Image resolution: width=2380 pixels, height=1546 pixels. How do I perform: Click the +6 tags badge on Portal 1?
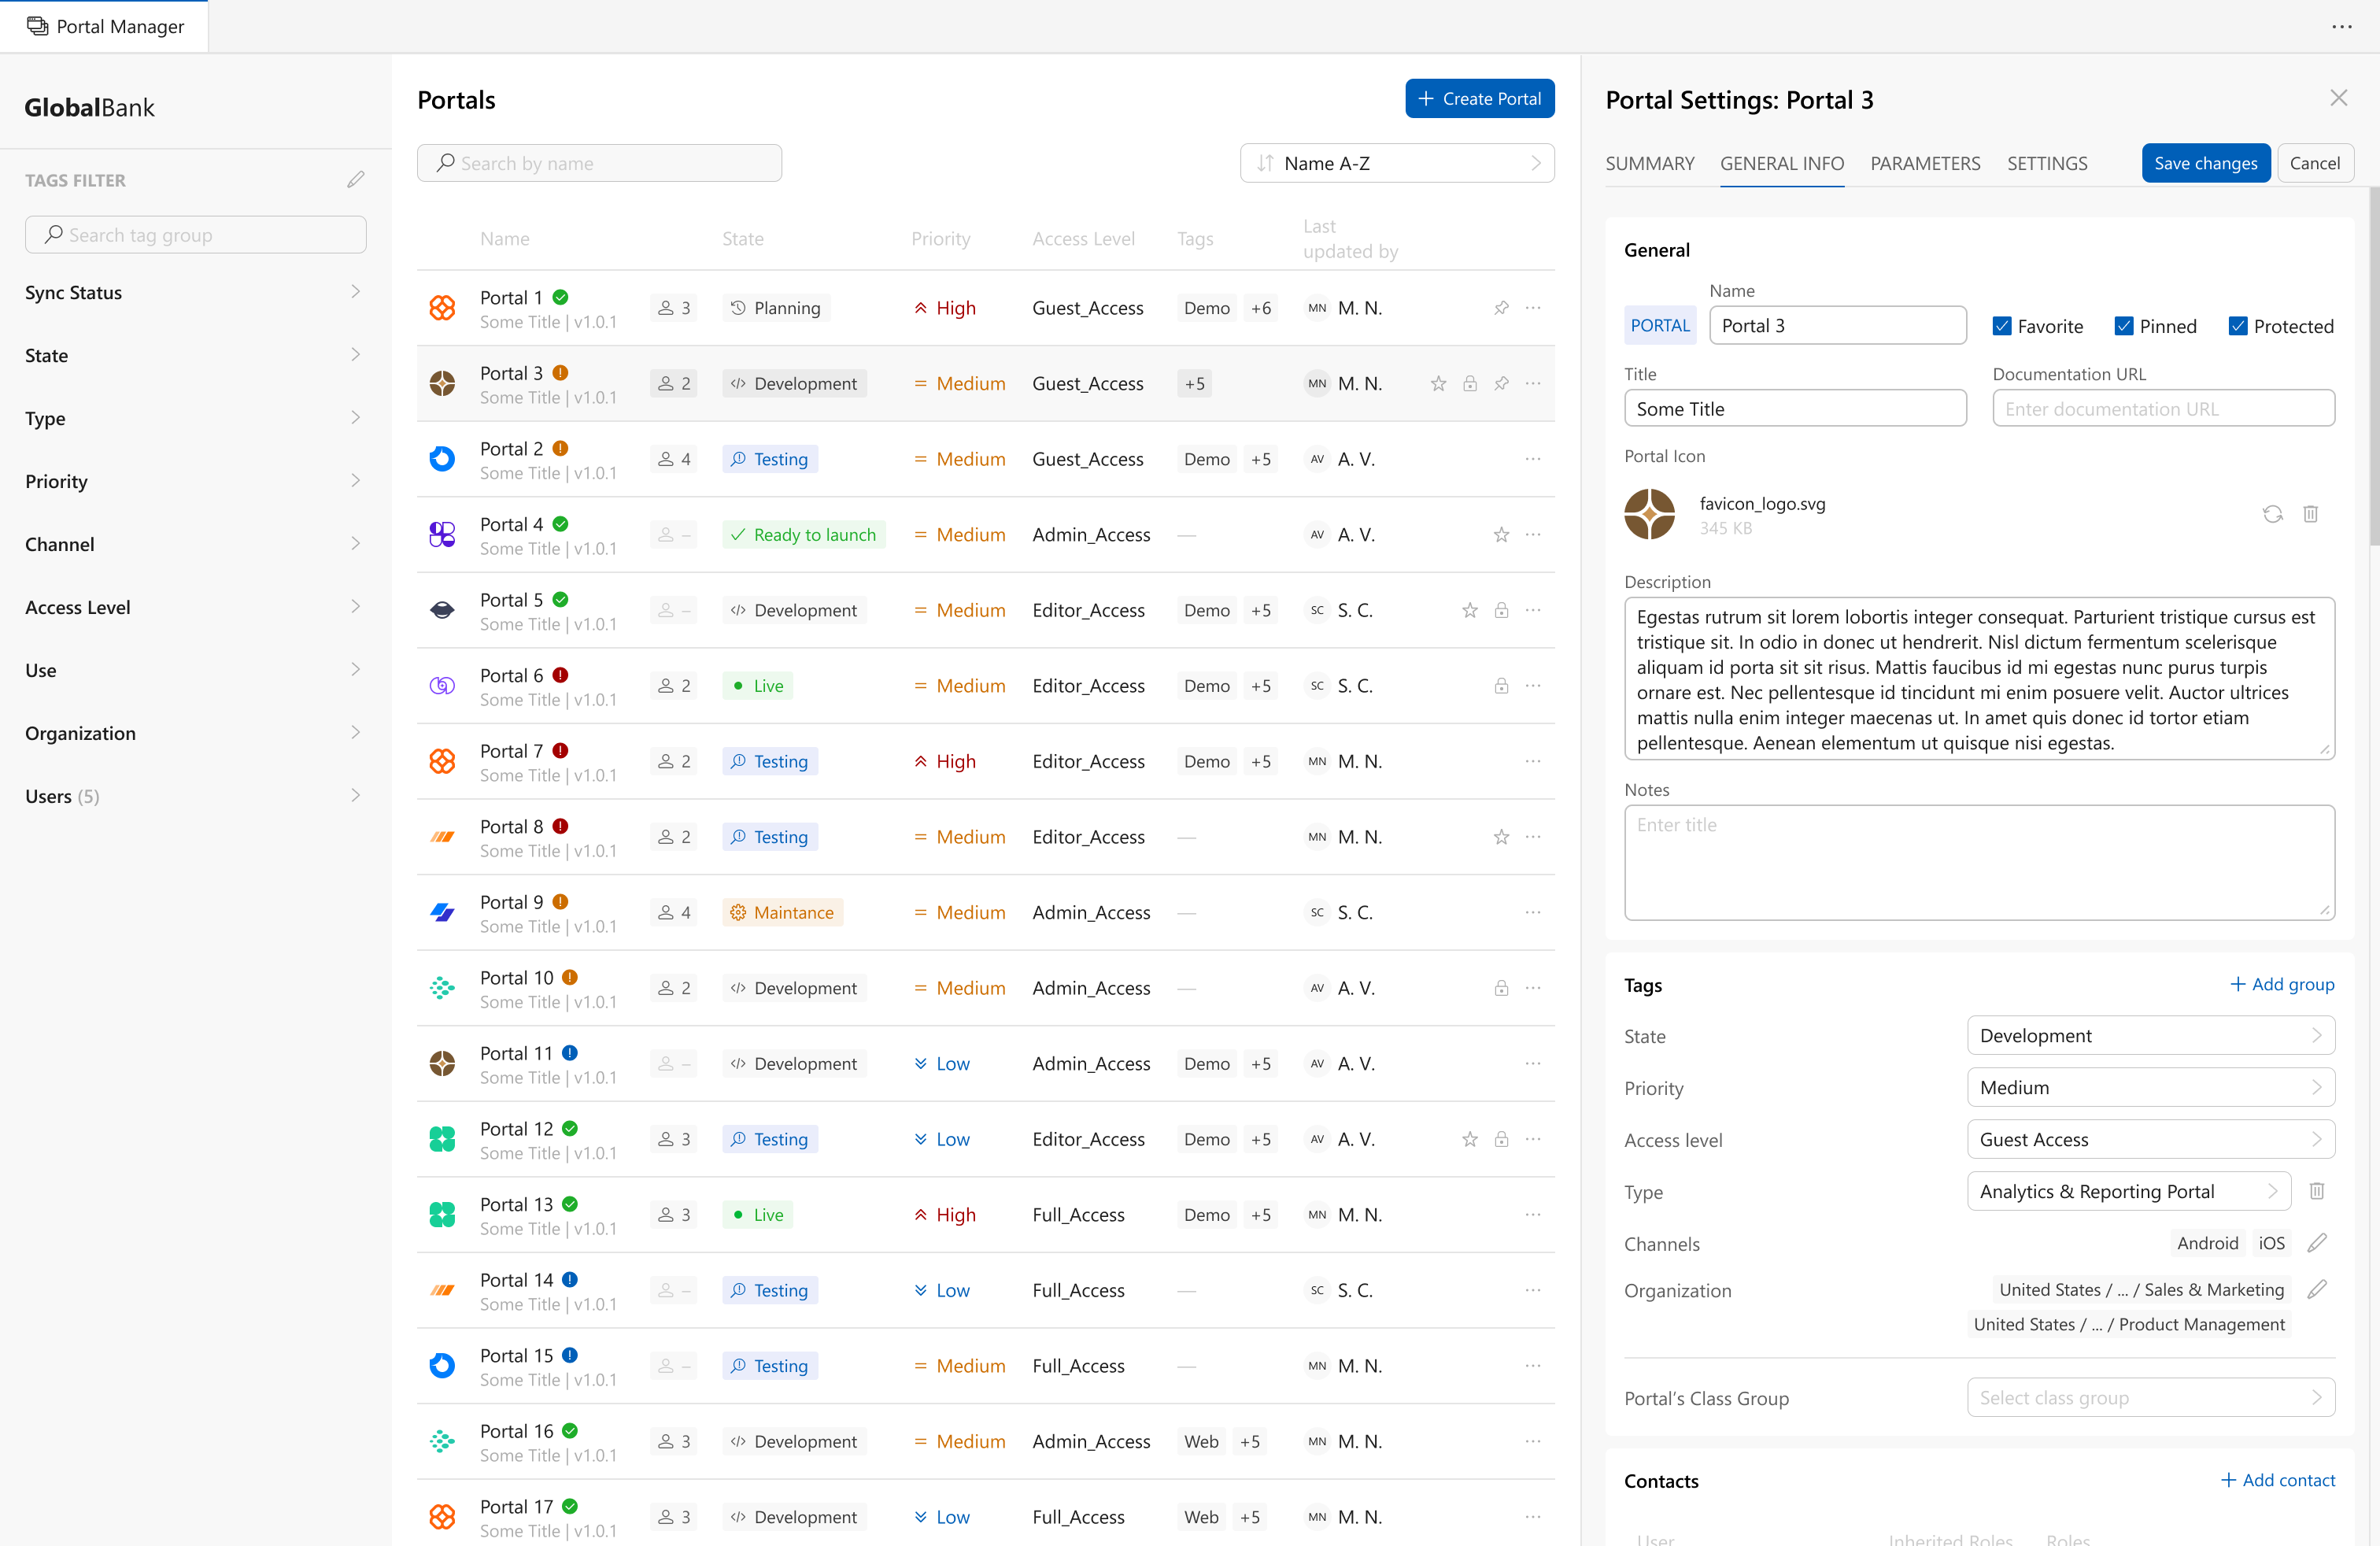[x=1261, y=308]
